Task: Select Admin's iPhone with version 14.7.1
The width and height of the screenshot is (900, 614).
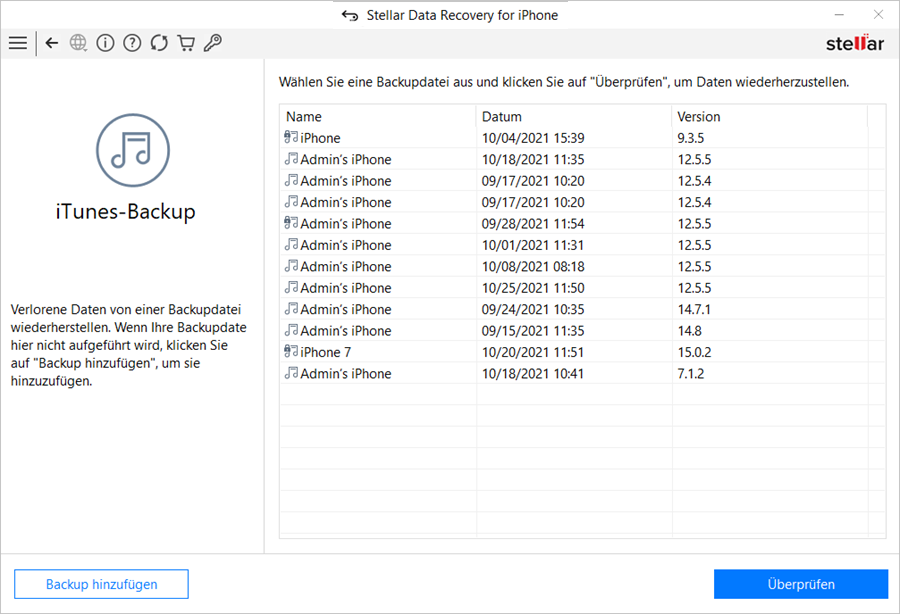Action: coord(346,309)
